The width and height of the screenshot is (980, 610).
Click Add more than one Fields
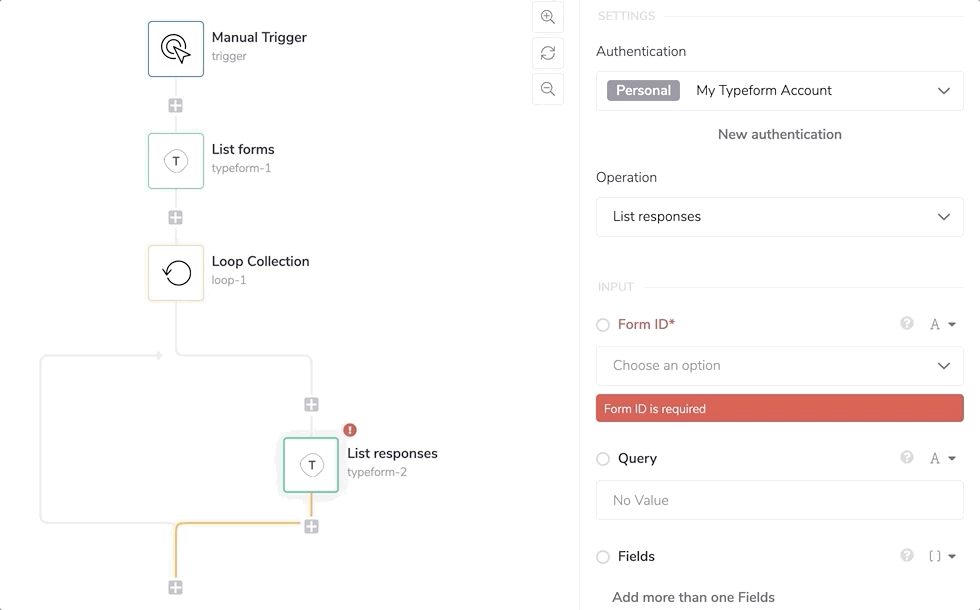pos(693,597)
